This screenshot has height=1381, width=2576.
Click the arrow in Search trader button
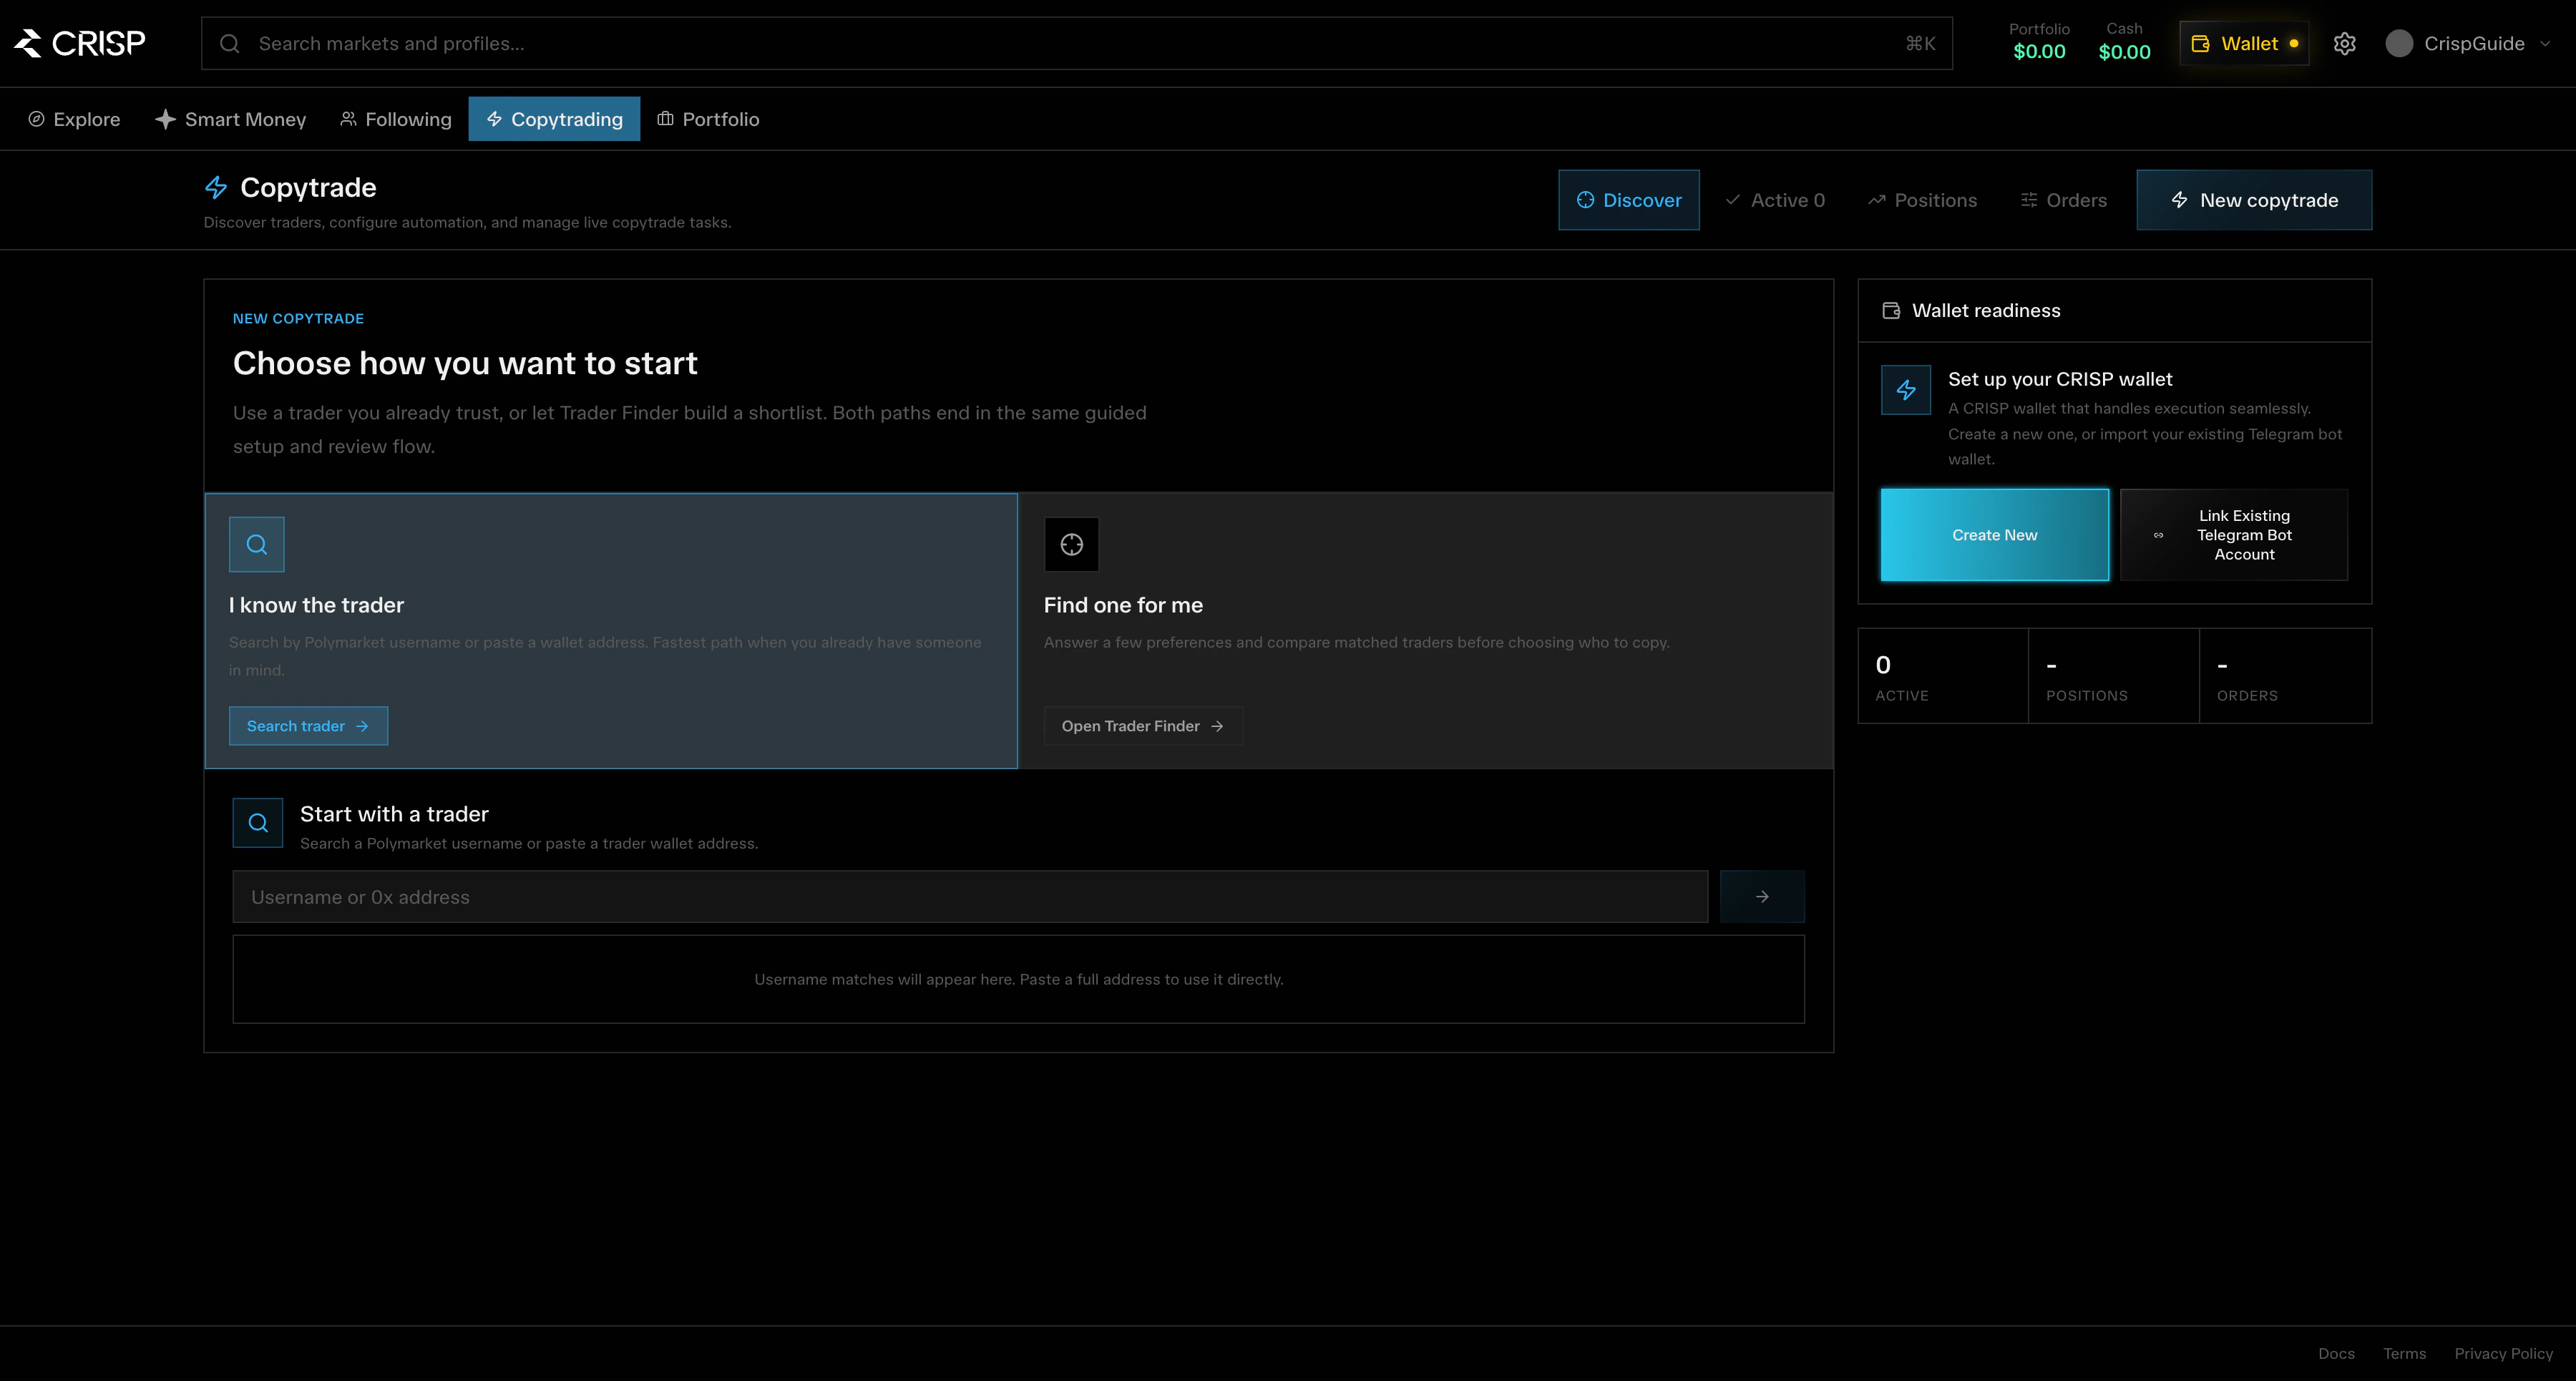click(x=362, y=726)
